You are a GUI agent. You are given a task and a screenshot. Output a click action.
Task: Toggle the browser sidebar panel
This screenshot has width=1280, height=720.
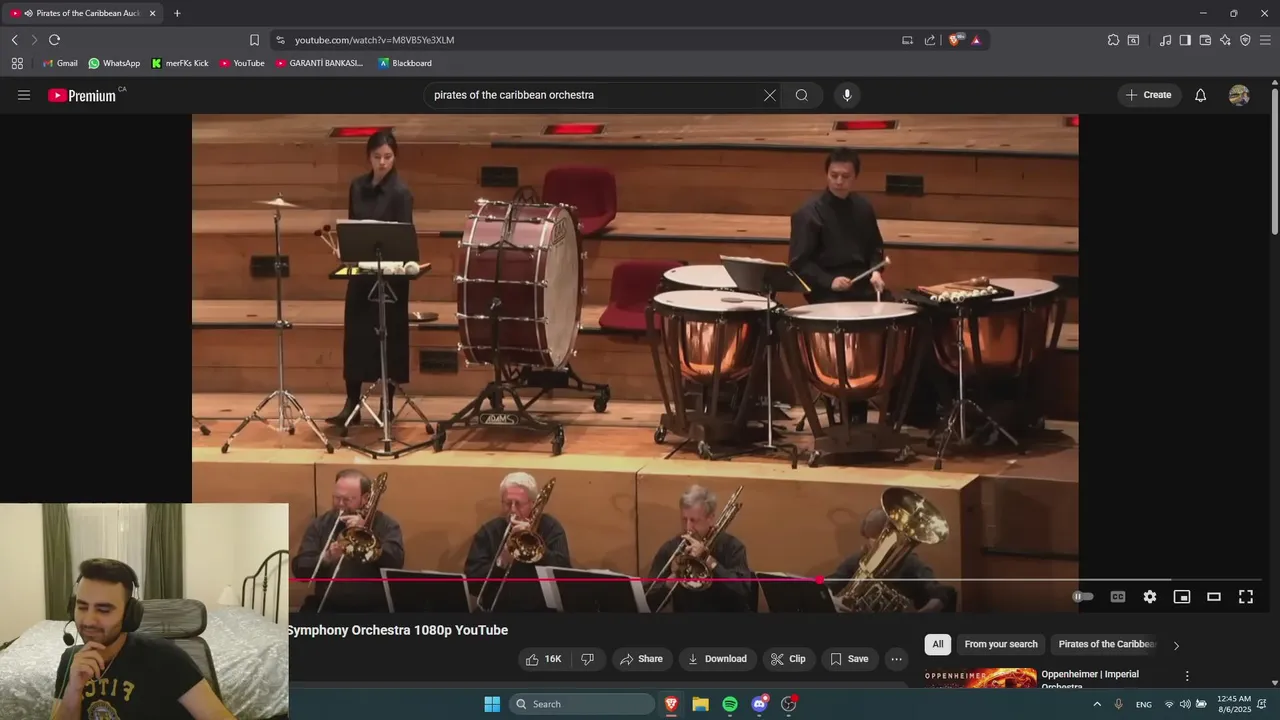tap(1185, 40)
